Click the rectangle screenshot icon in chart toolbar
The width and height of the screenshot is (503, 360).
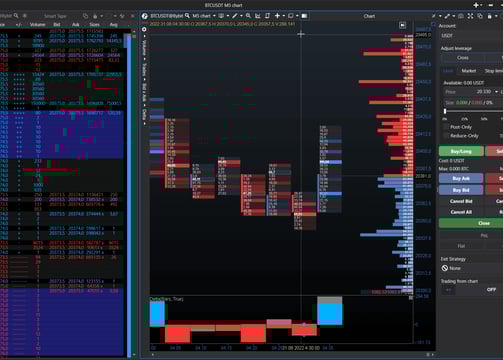tap(291, 16)
